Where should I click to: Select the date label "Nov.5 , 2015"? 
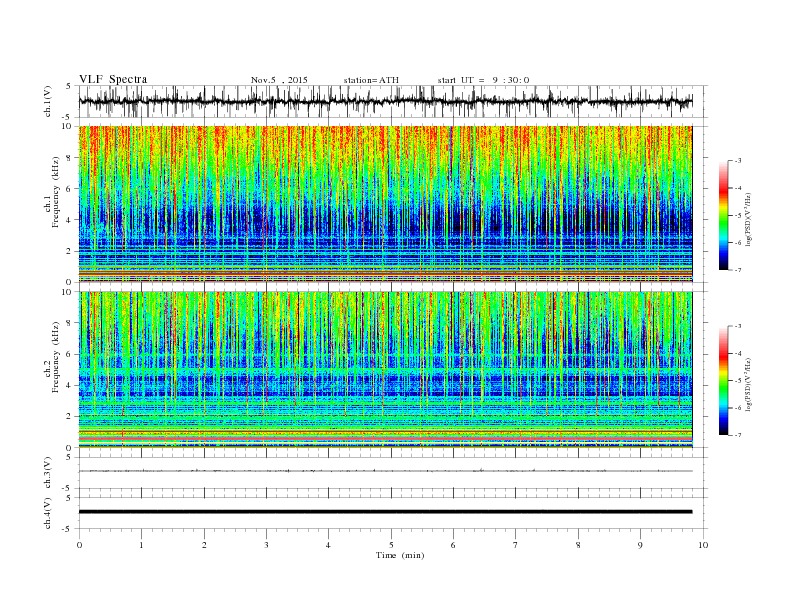[x=279, y=80]
